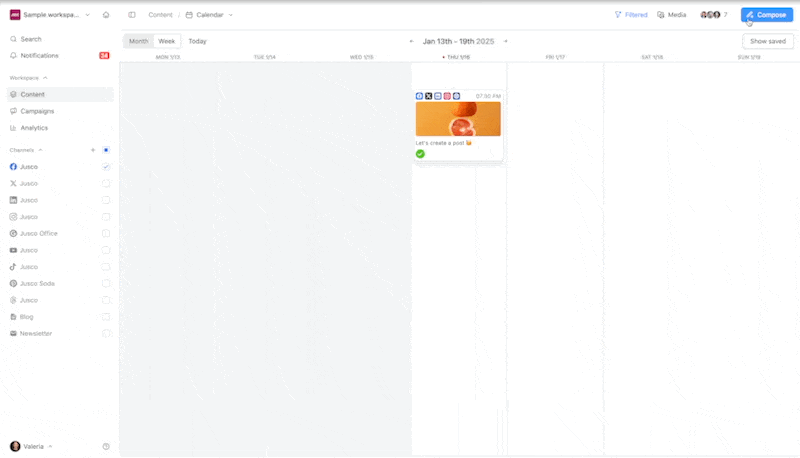
Task: Open the Sample workspace dropdown
Action: point(50,15)
